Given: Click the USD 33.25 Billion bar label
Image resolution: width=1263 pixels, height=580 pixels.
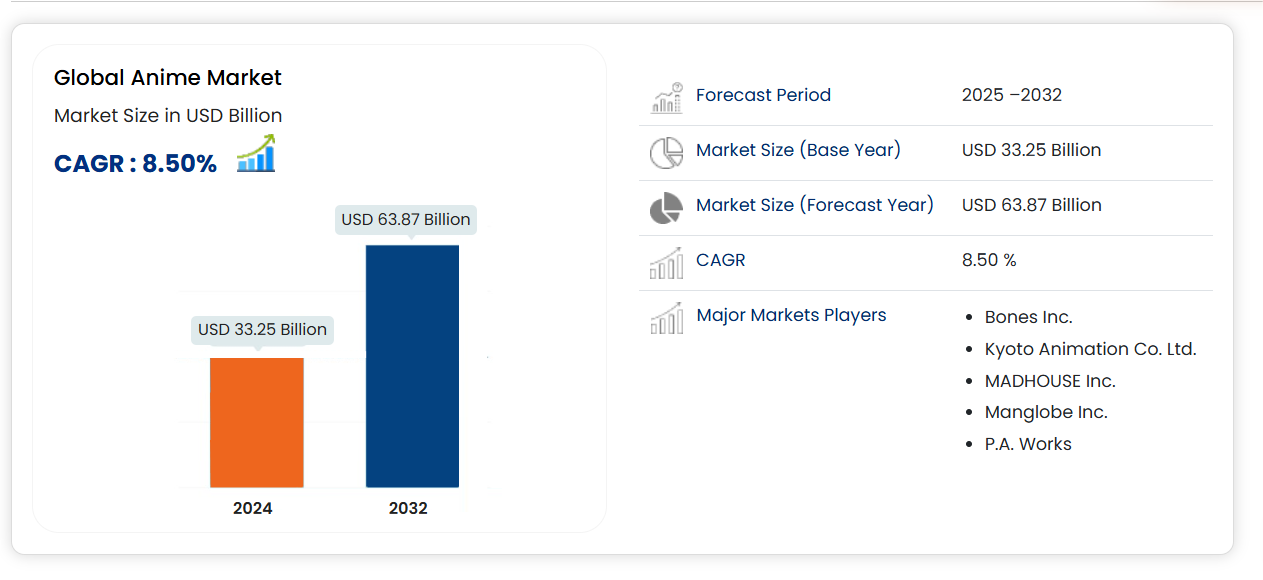Looking at the screenshot, I should click(x=262, y=329).
